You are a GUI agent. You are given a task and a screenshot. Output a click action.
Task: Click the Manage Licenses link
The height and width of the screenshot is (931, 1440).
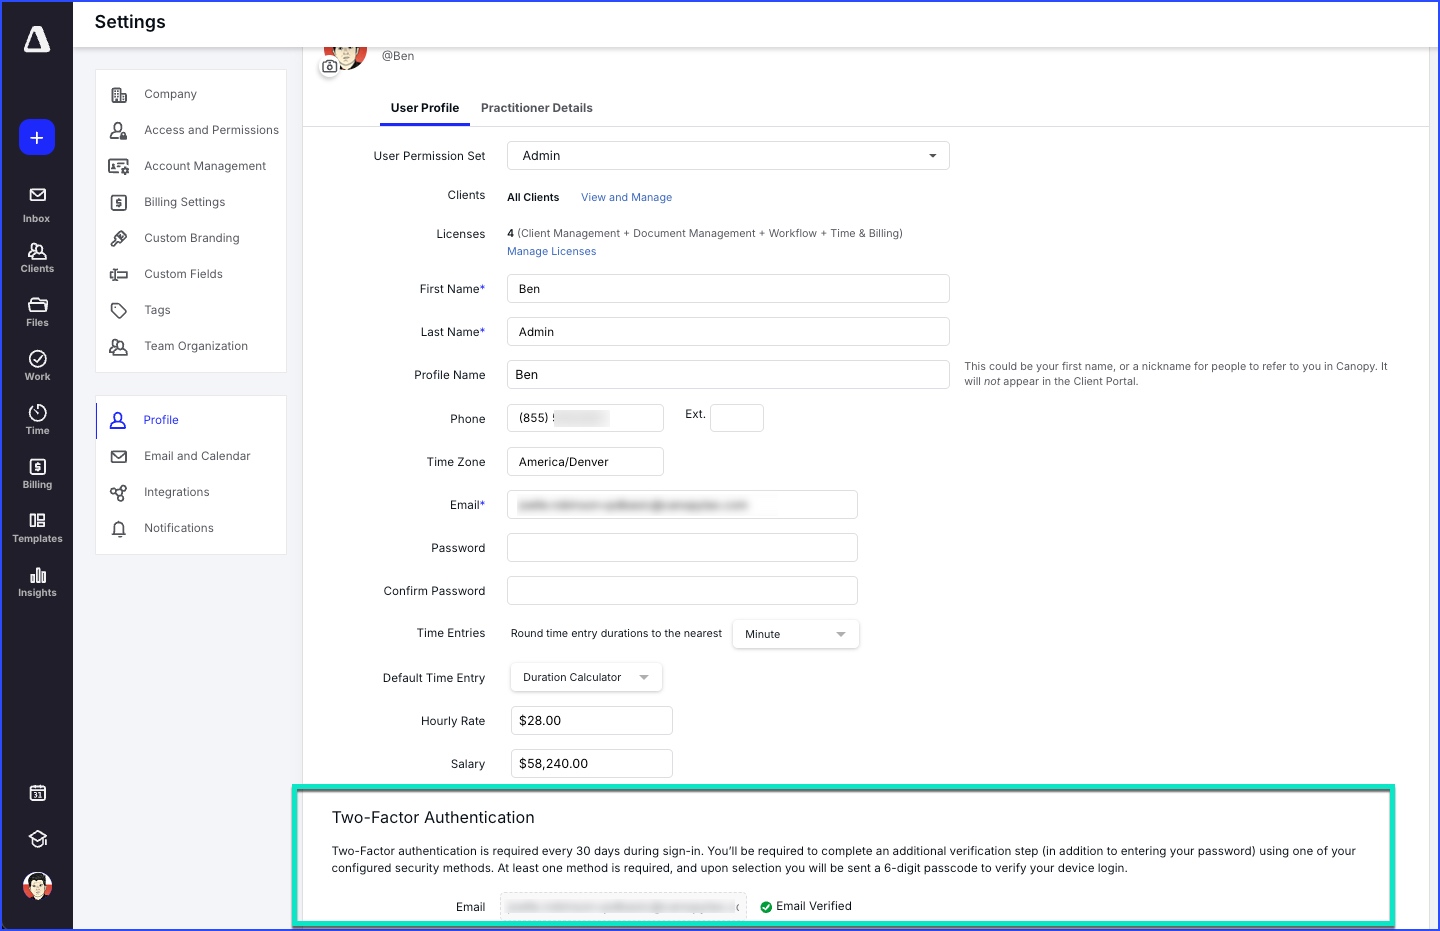coord(551,252)
